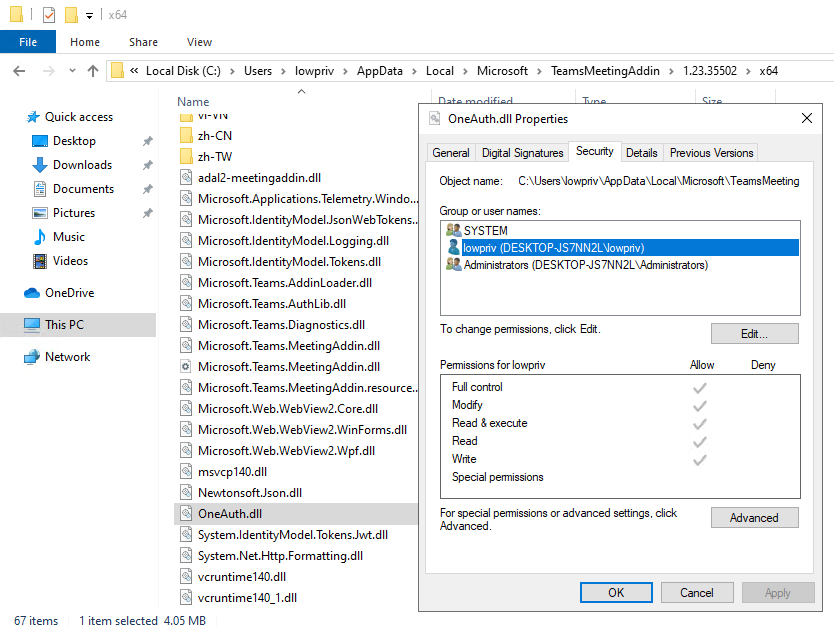Select the new-folder icon in title bar
834x632 pixels.
pos(71,15)
